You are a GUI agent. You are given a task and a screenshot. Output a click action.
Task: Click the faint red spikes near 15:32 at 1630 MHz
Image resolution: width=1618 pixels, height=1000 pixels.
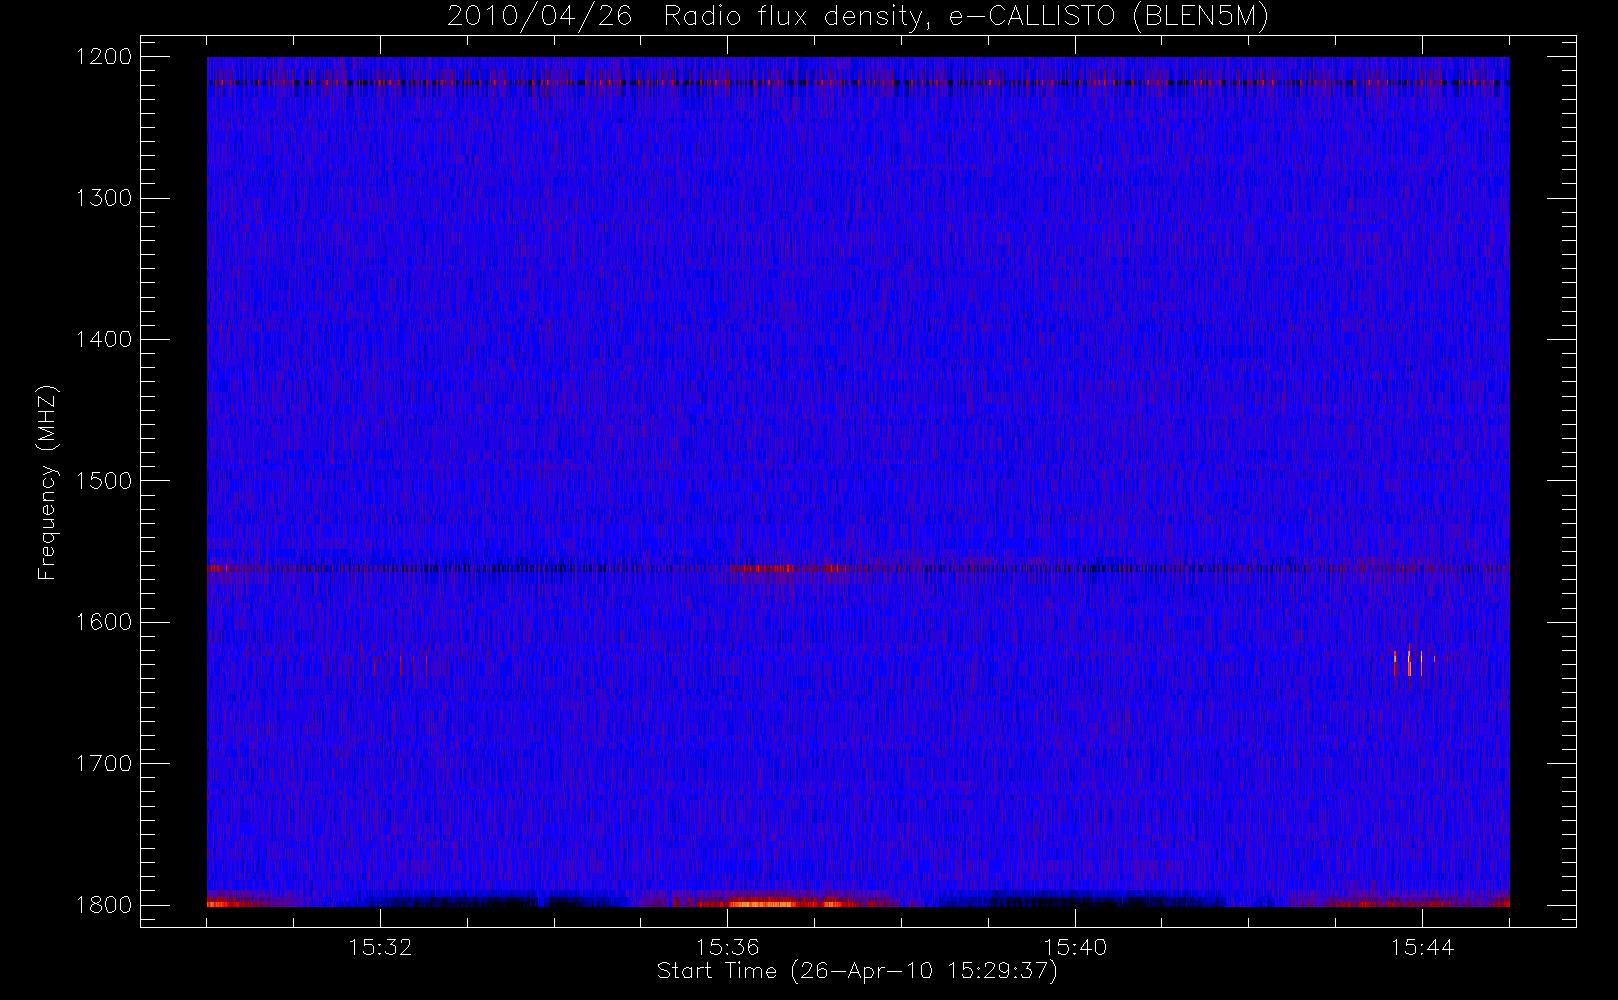[x=400, y=662]
